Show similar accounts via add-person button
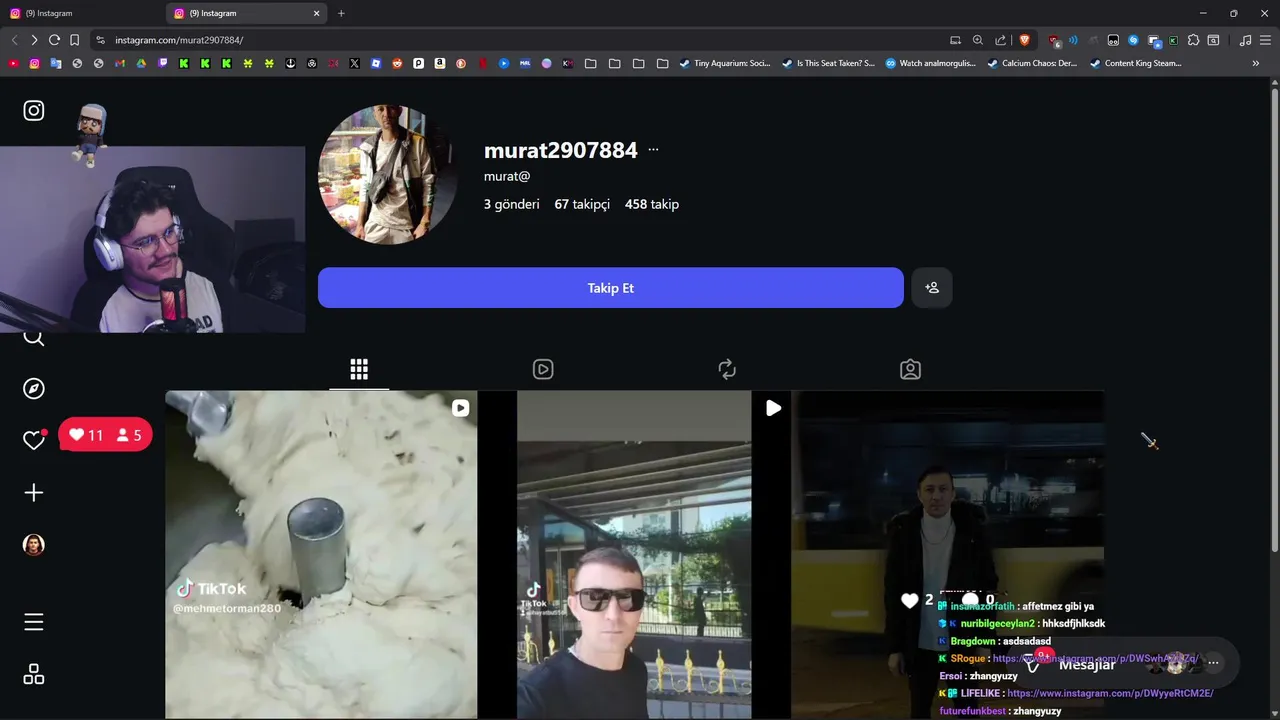The width and height of the screenshot is (1280, 720). coord(932,288)
